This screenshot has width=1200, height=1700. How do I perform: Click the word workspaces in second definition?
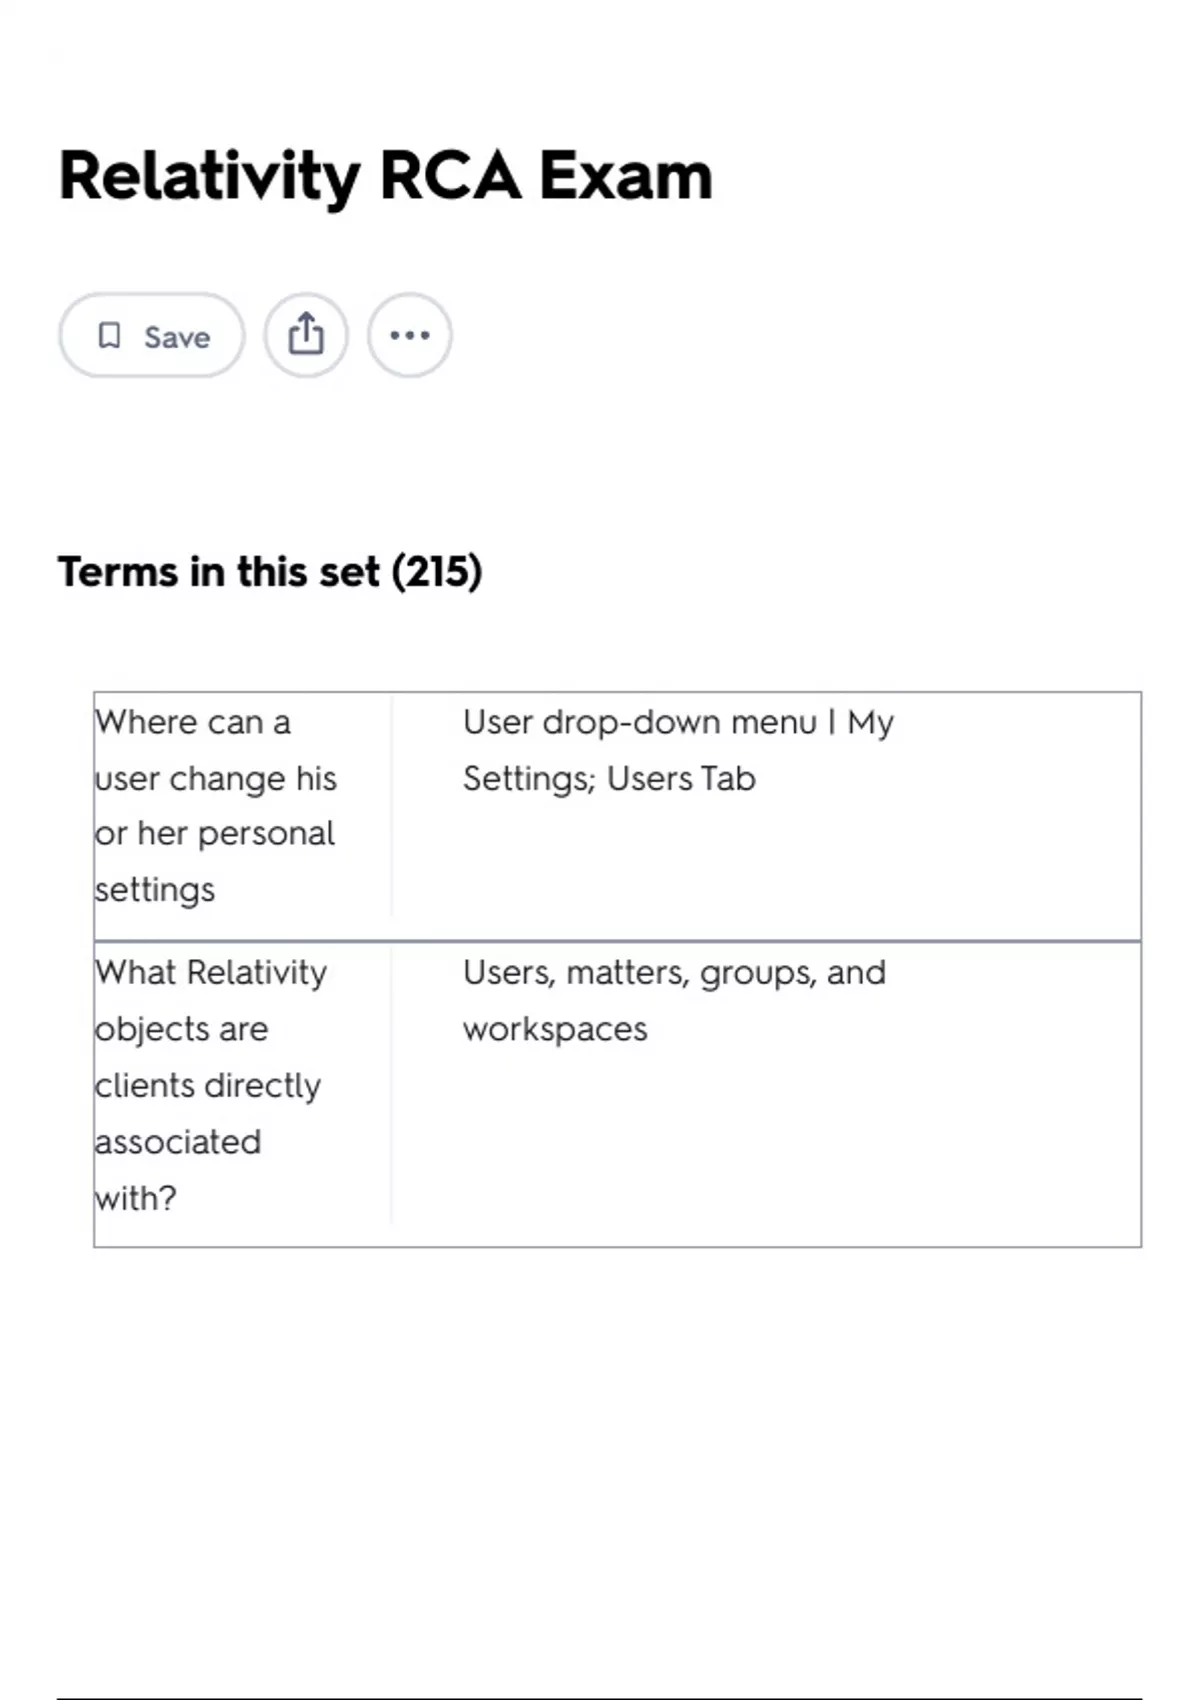[555, 1029]
